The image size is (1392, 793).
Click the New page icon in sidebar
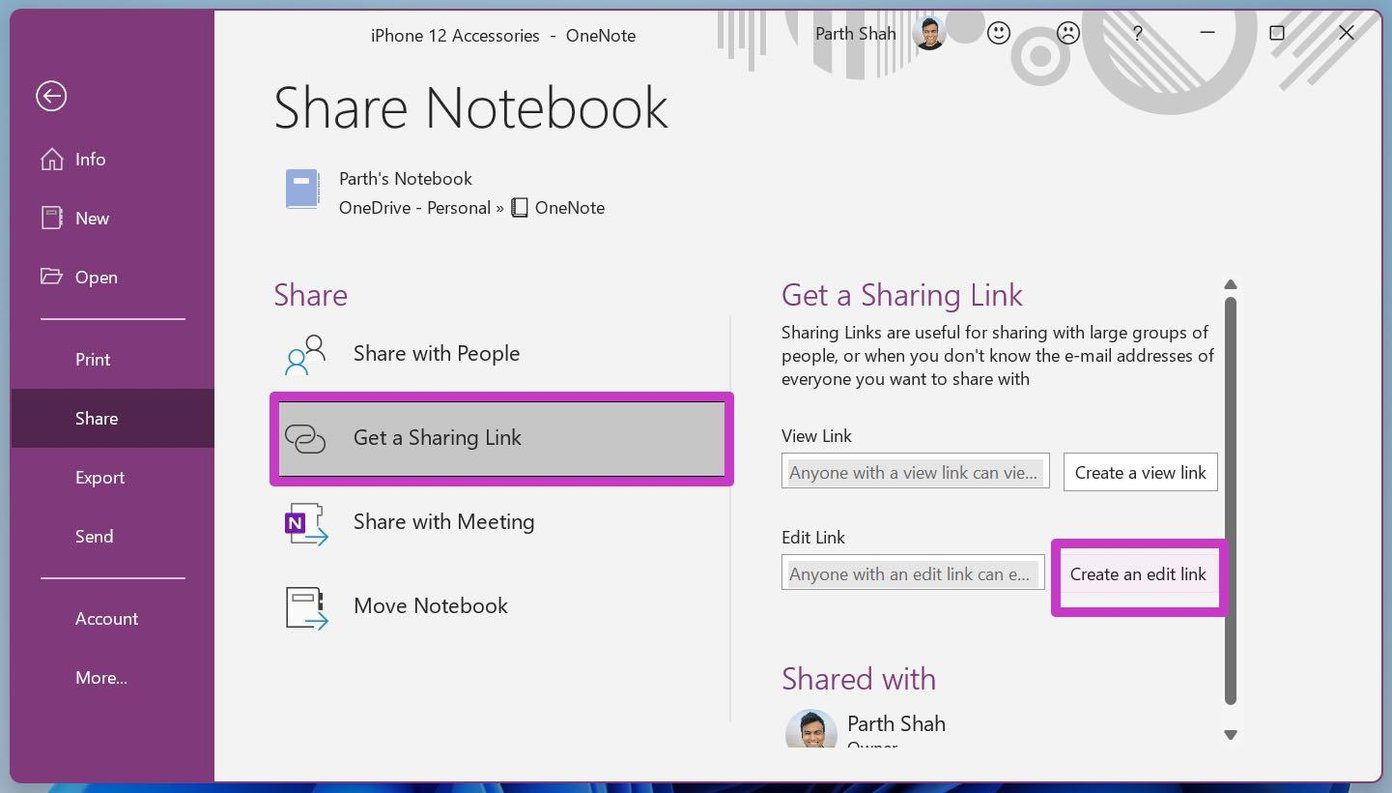[52, 218]
